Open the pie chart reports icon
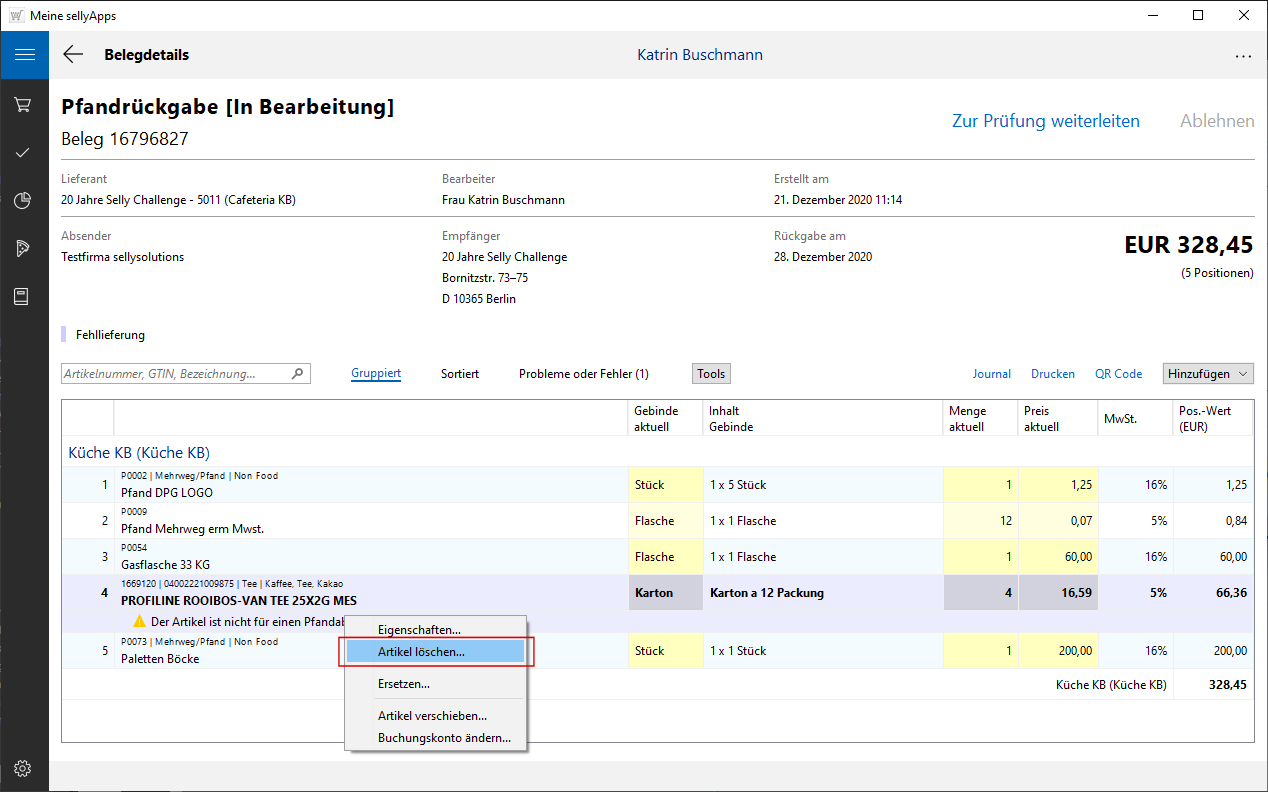The width and height of the screenshot is (1268, 792). 24,201
